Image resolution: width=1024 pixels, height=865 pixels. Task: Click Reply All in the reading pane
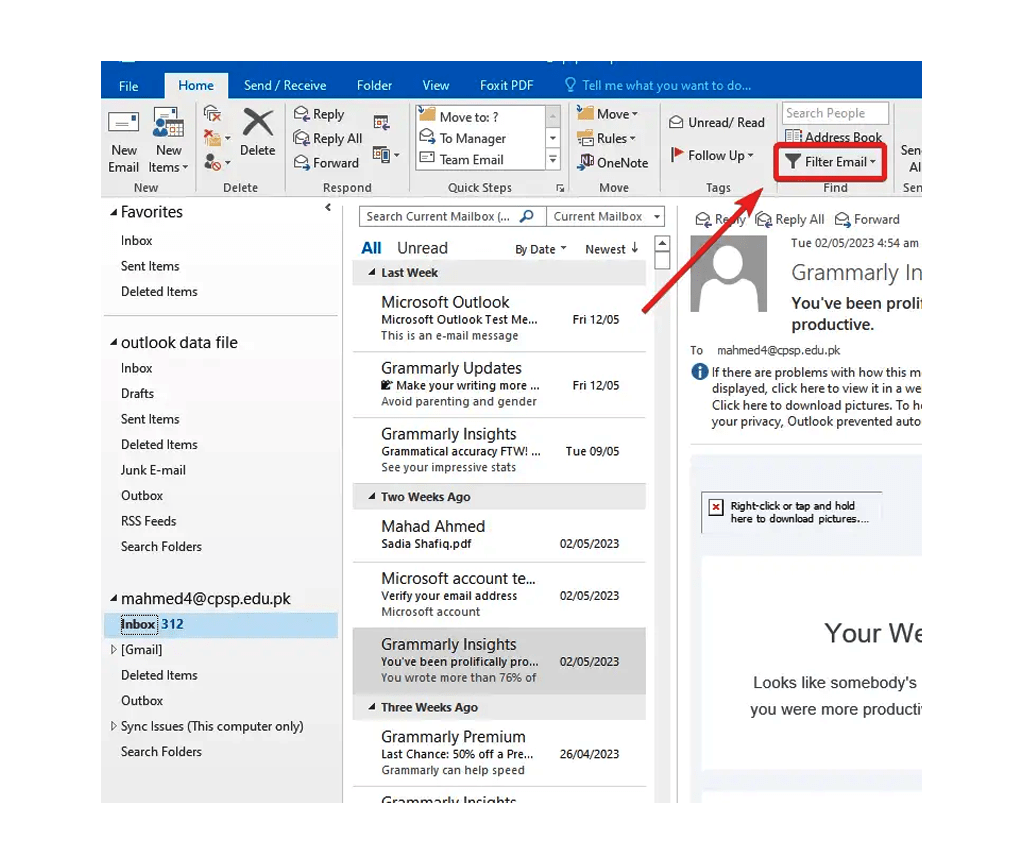click(x=790, y=219)
